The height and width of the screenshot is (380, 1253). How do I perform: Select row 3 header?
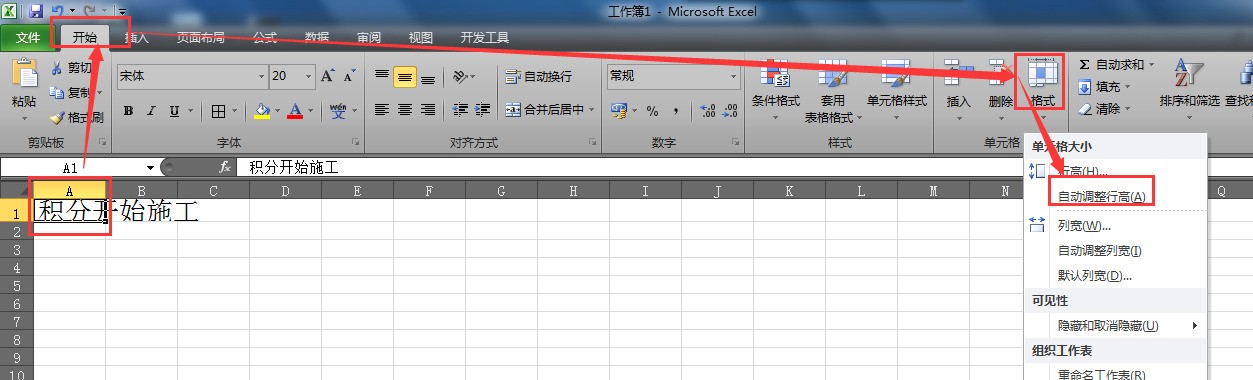click(16, 249)
